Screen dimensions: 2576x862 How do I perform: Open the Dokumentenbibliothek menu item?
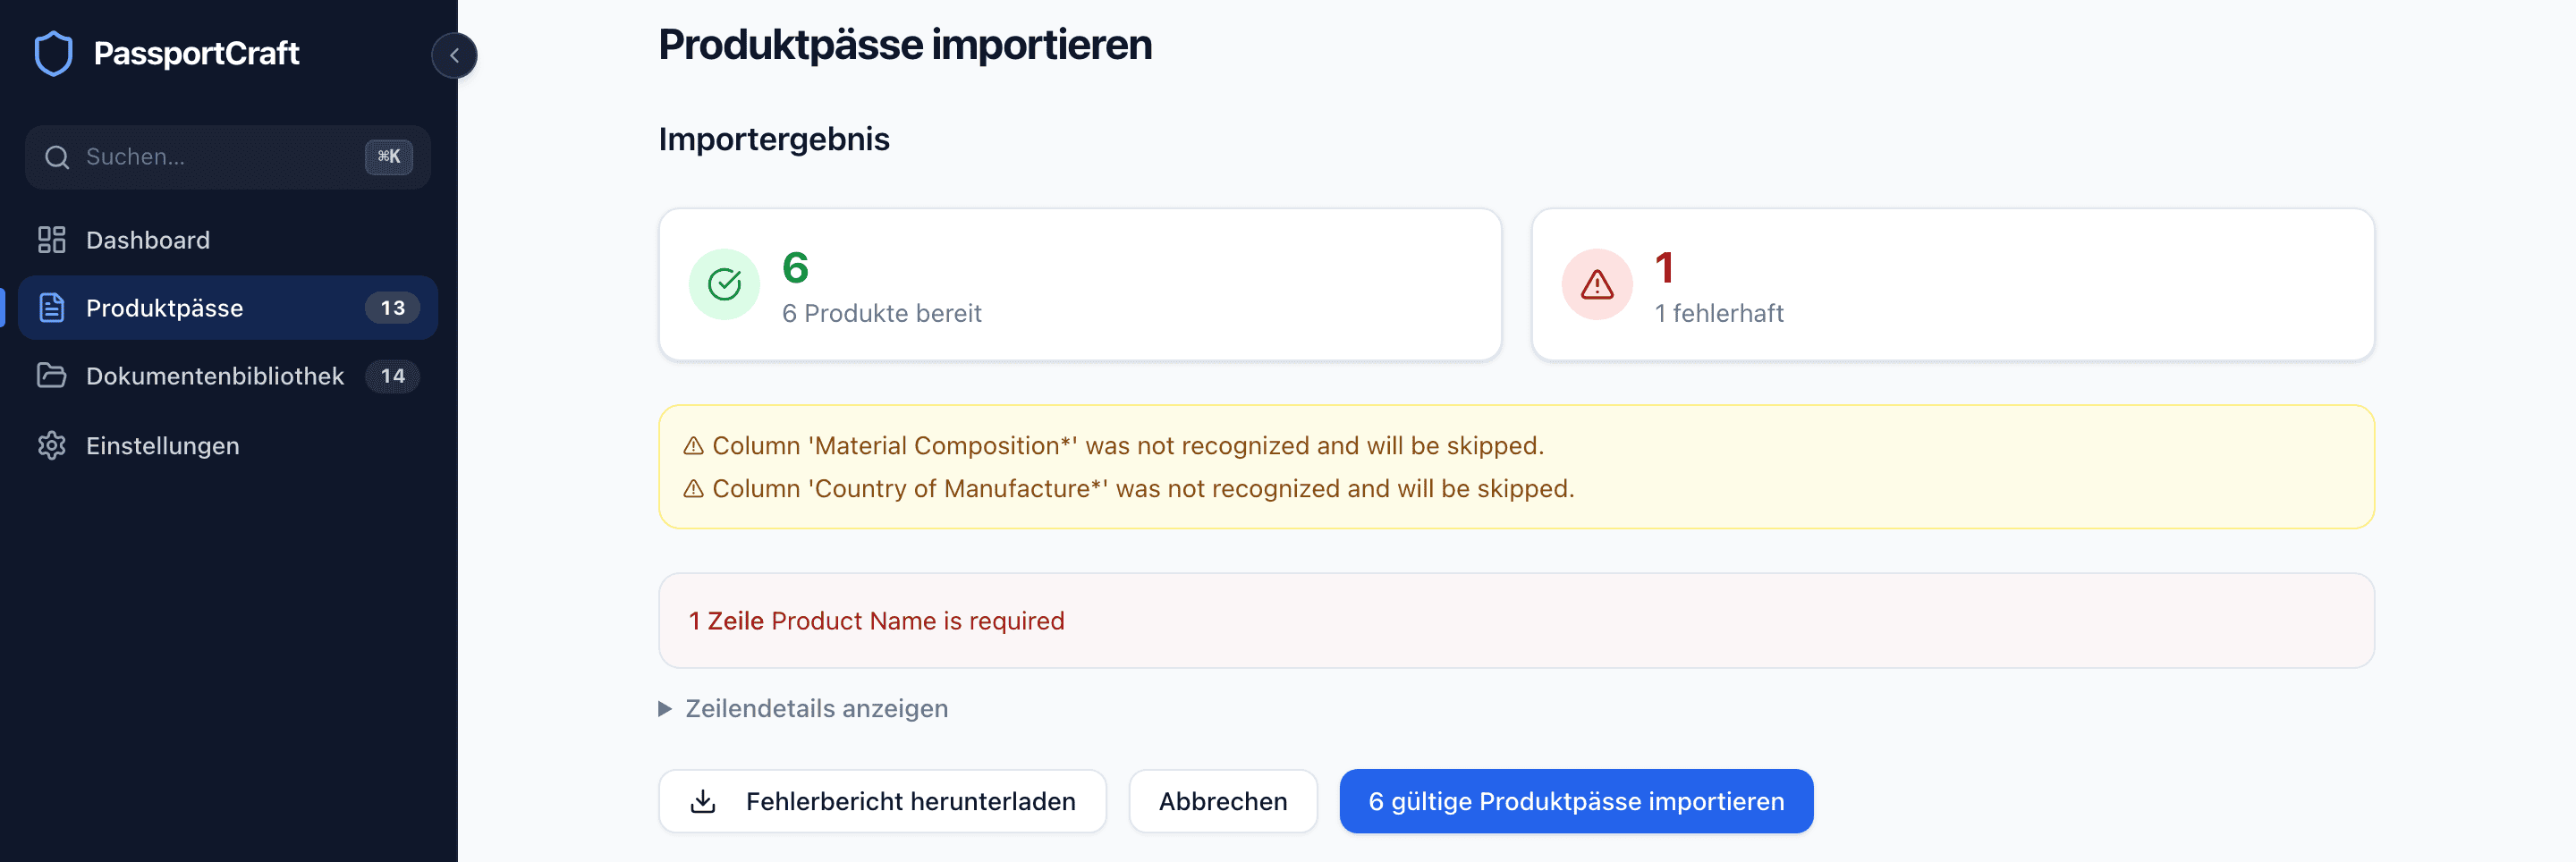pyautogui.click(x=228, y=376)
